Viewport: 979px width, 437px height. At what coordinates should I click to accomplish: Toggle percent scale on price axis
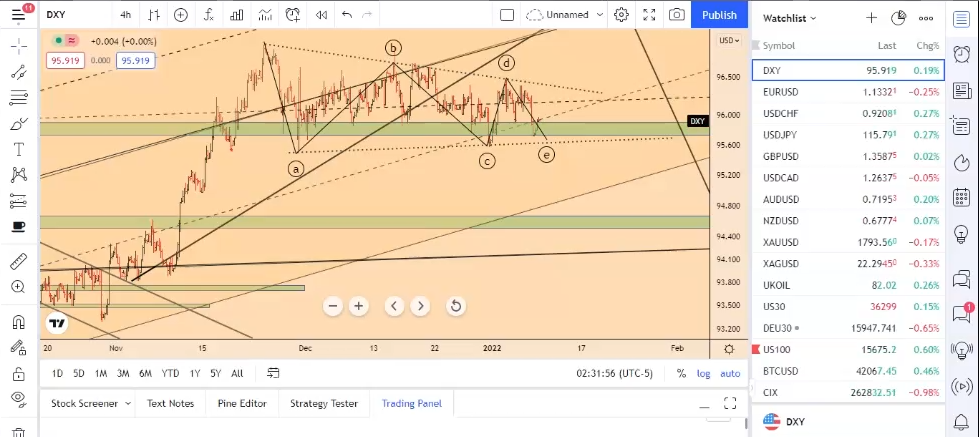coord(681,374)
